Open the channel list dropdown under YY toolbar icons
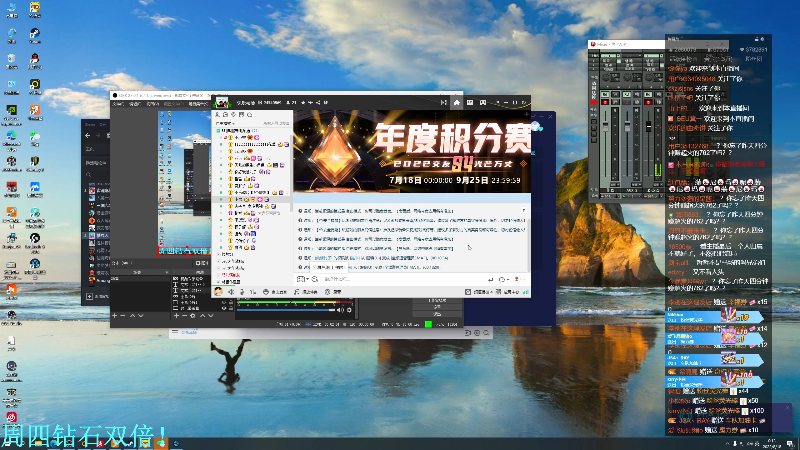800x450 pixels. (226, 123)
